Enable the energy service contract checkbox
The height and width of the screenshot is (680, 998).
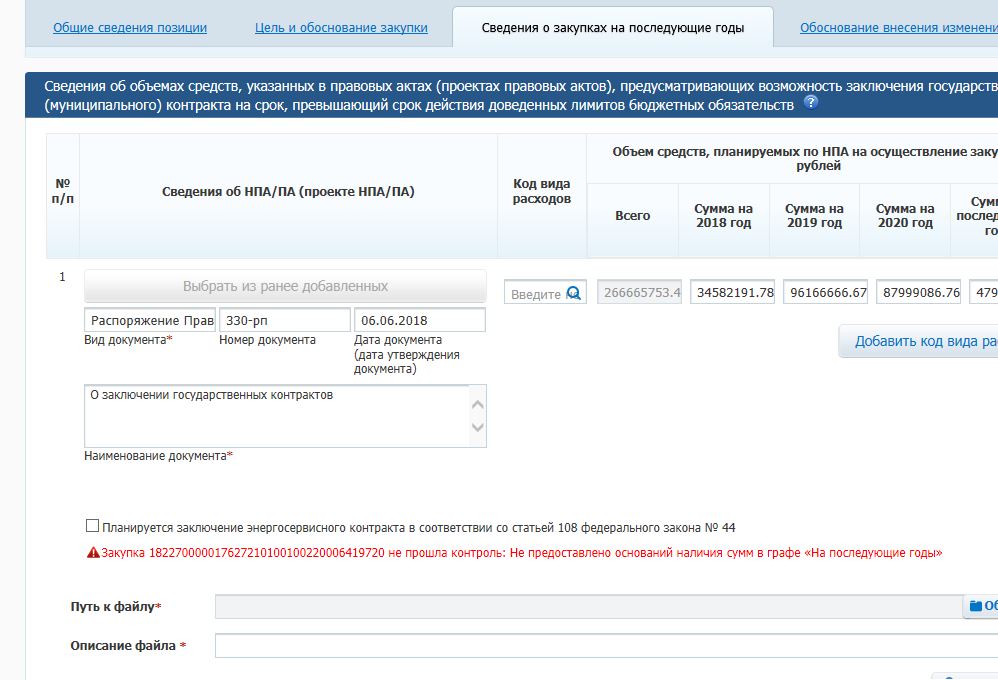pos(93,526)
